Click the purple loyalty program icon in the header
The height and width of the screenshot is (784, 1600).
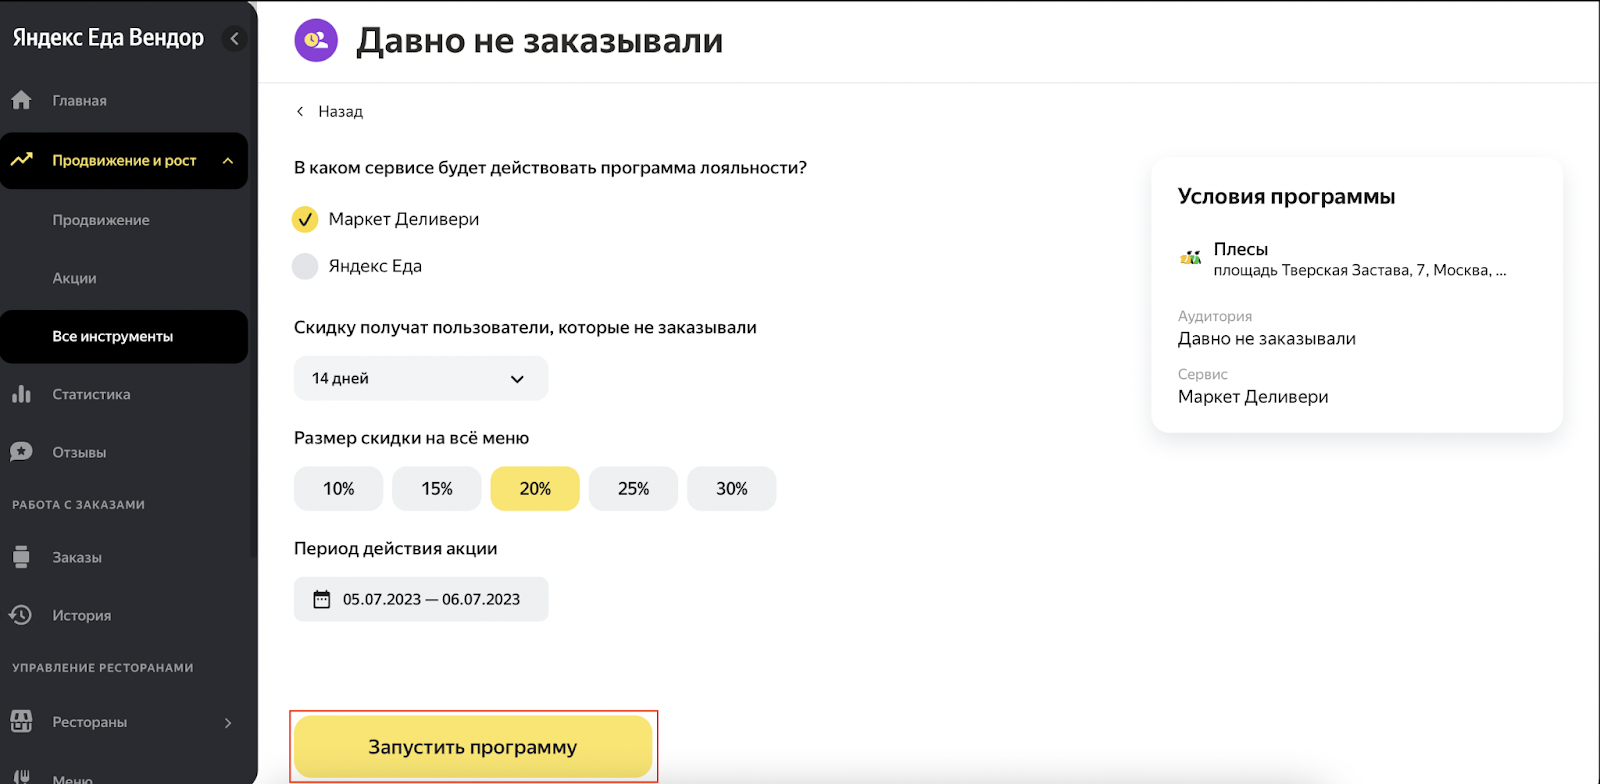click(316, 40)
